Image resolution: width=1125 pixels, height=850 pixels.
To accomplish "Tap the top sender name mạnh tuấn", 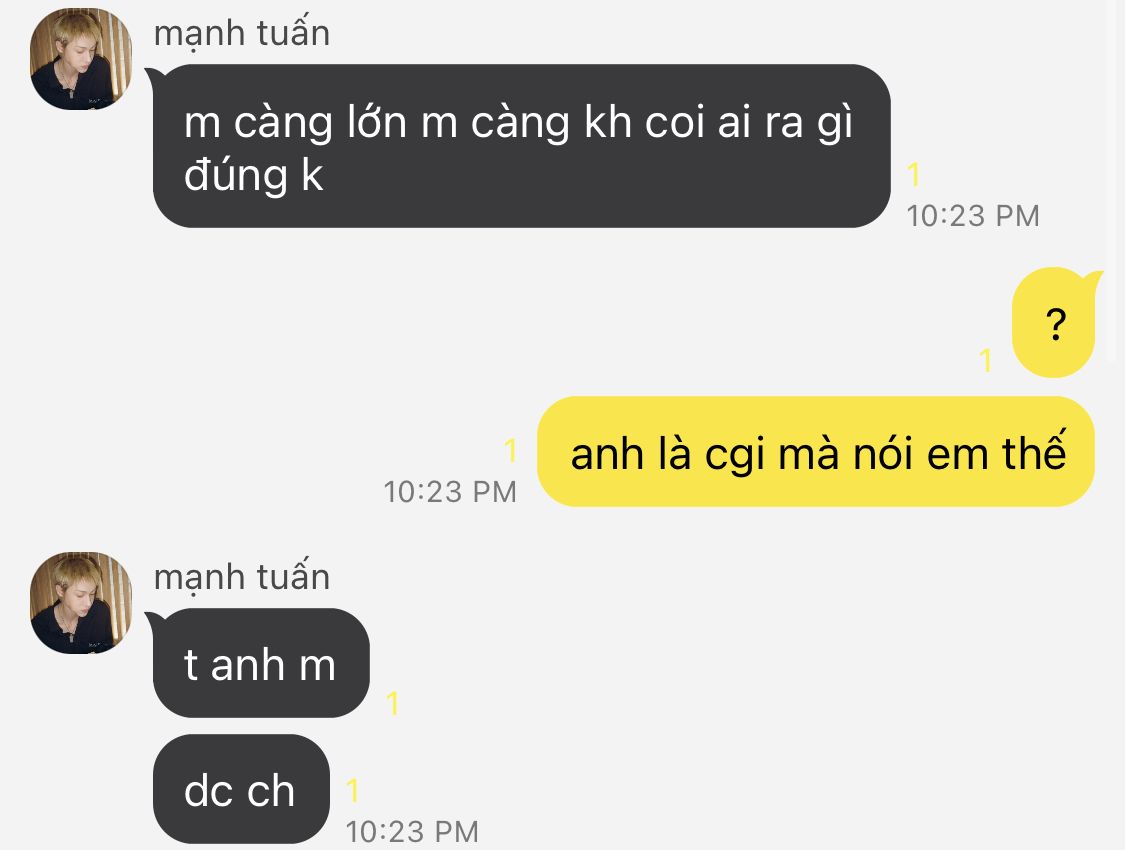I will pyautogui.click(x=242, y=34).
